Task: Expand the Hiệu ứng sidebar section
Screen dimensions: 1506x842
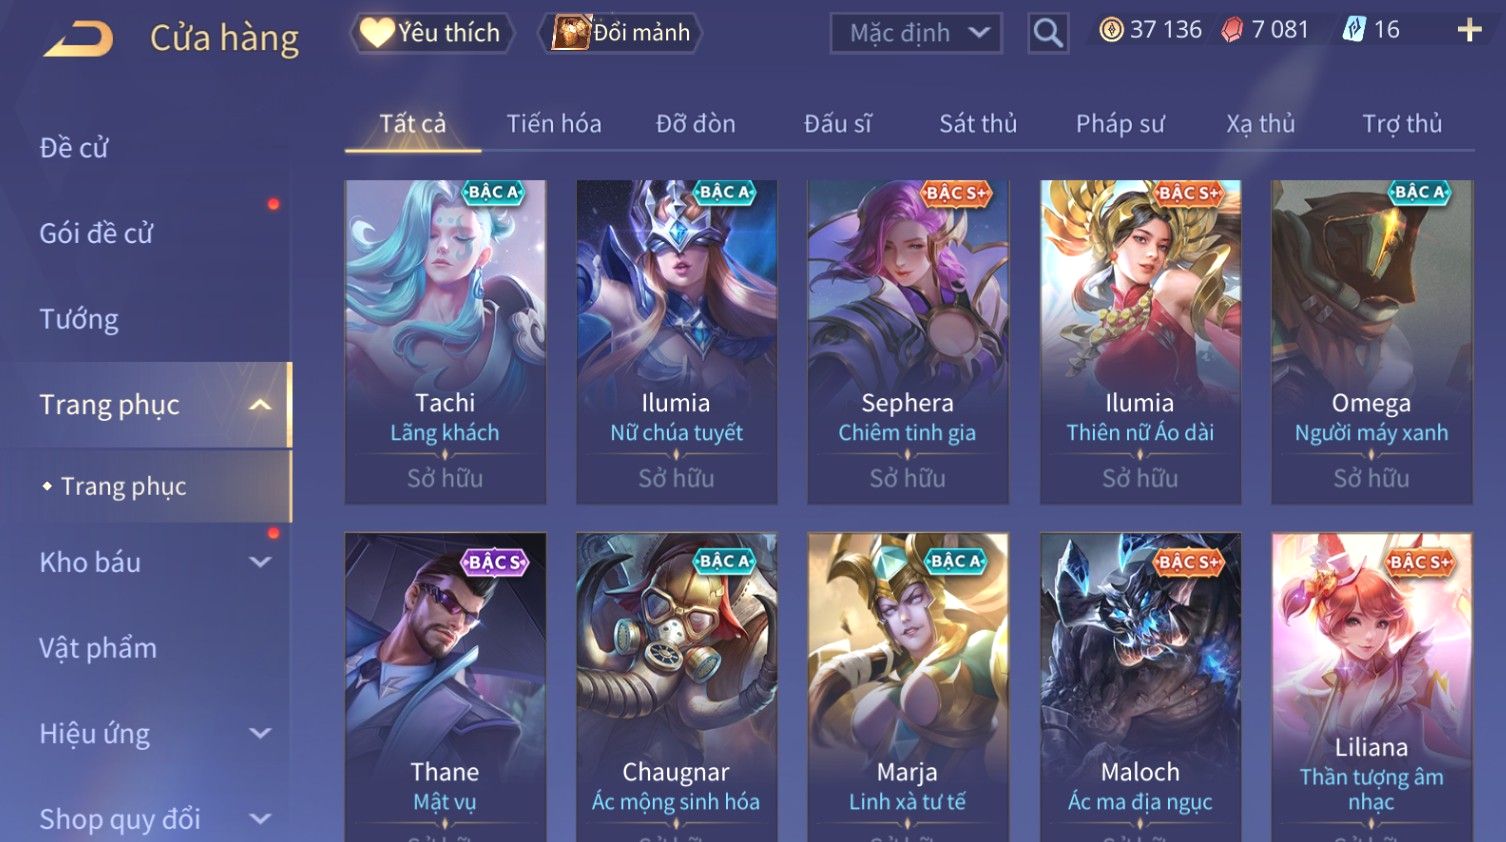Action: pos(260,733)
